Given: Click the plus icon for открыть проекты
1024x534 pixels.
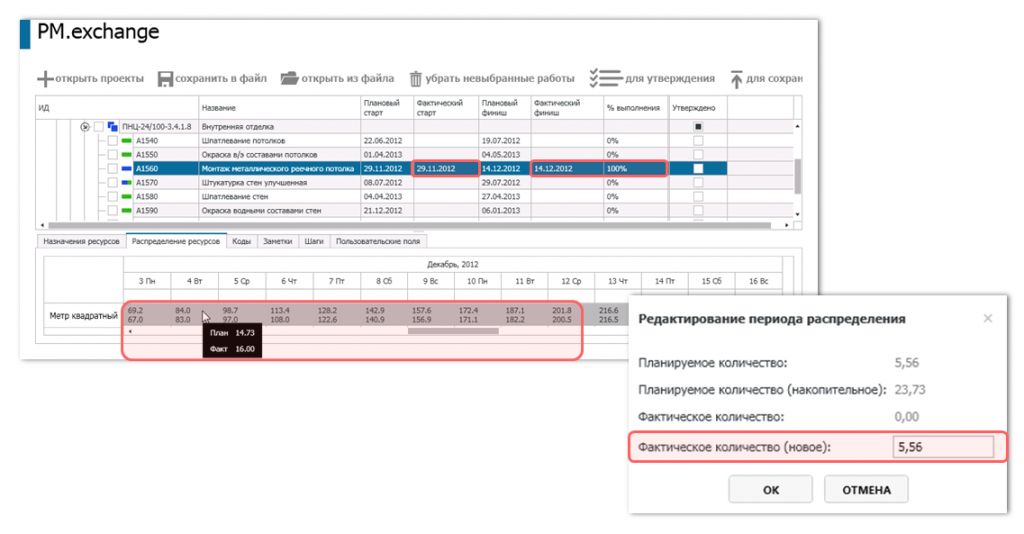Looking at the screenshot, I should click(44, 79).
